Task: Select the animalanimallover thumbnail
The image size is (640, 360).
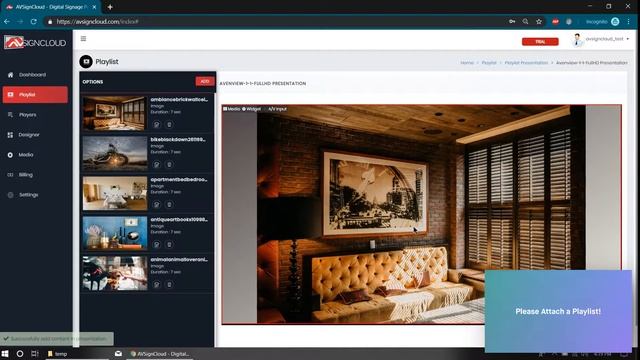Action: pos(115,273)
